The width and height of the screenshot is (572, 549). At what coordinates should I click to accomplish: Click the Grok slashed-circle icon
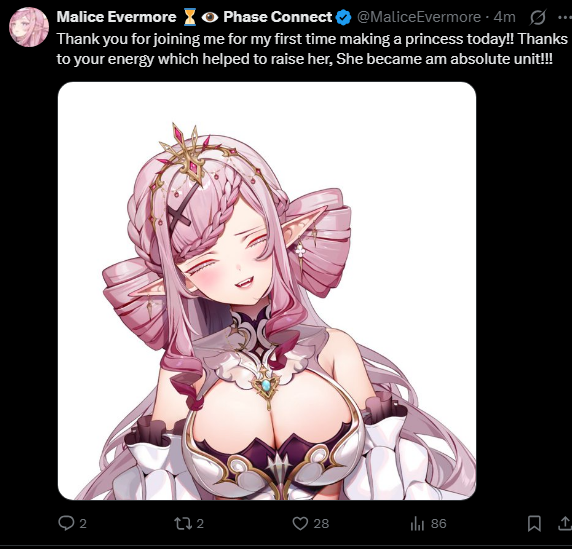pyautogui.click(x=538, y=17)
